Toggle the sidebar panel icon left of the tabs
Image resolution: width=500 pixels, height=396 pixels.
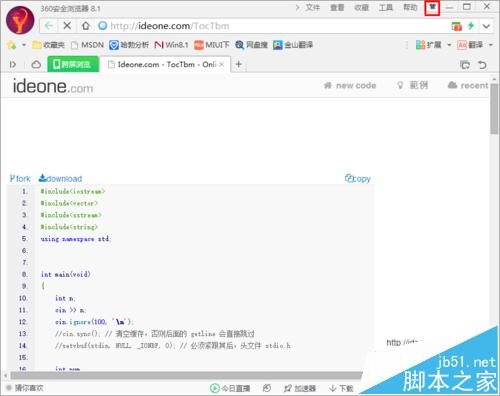[13, 64]
